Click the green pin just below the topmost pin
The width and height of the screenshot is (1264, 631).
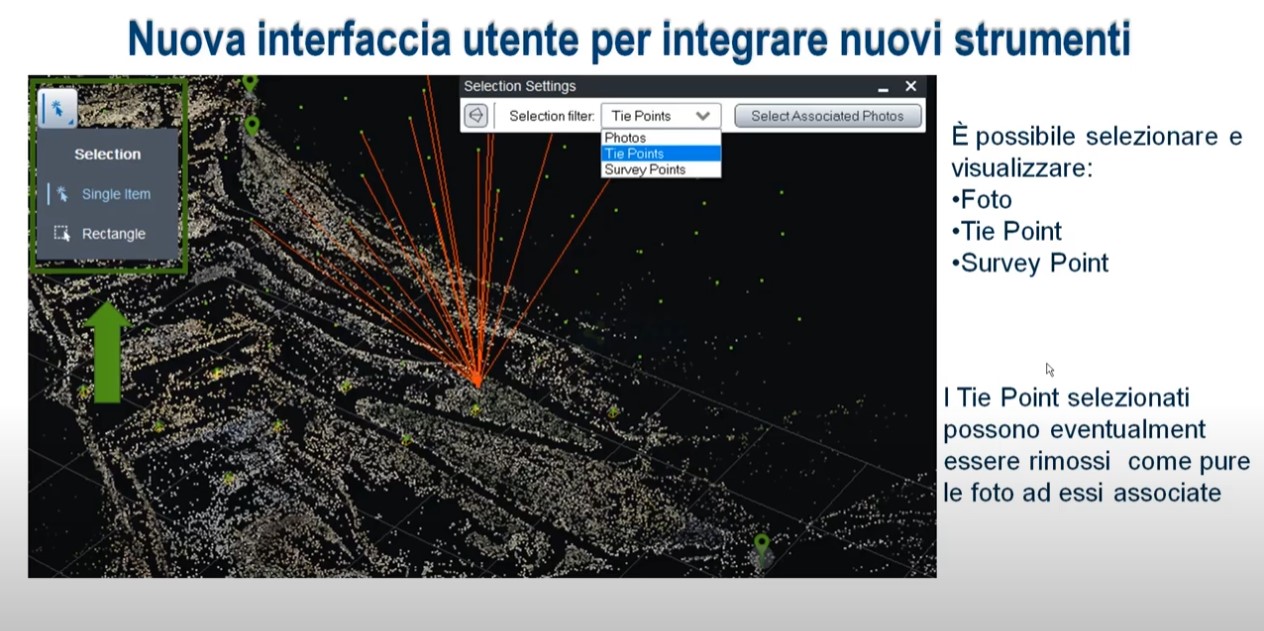tap(252, 126)
